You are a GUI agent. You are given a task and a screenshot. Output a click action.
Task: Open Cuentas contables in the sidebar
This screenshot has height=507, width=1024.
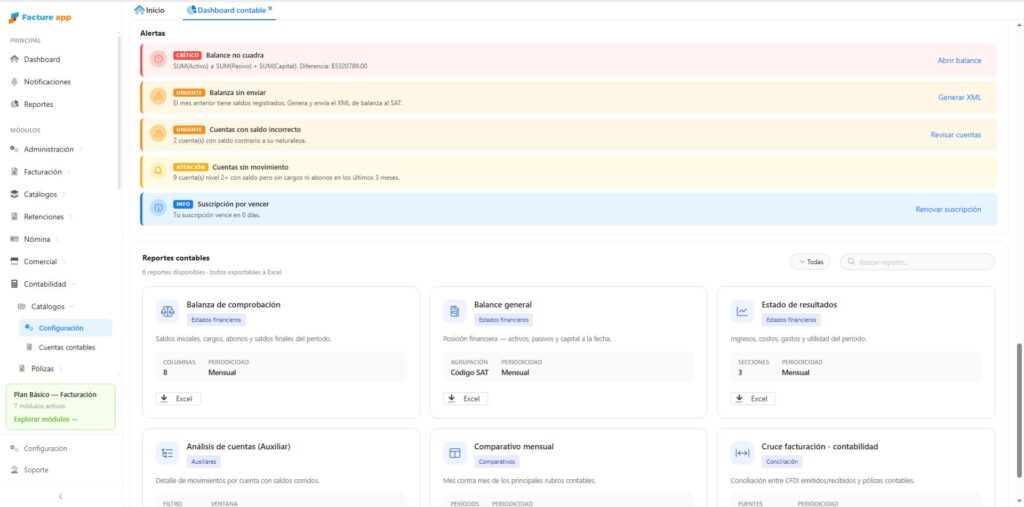(65, 348)
